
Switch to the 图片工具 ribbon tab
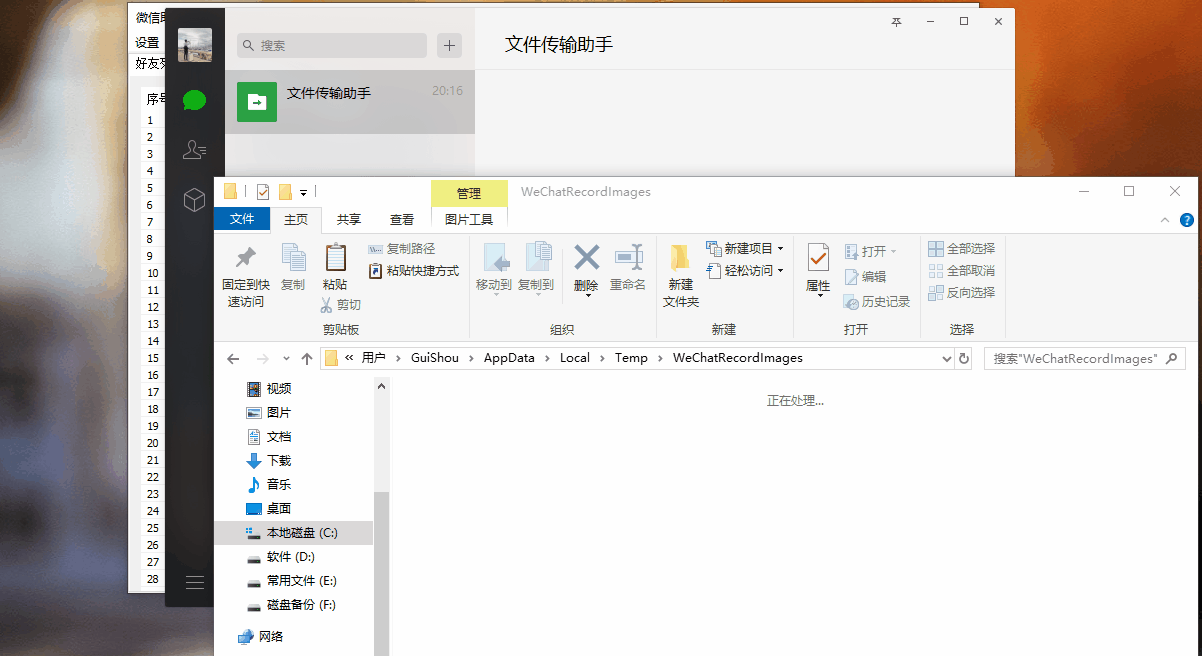click(469, 219)
